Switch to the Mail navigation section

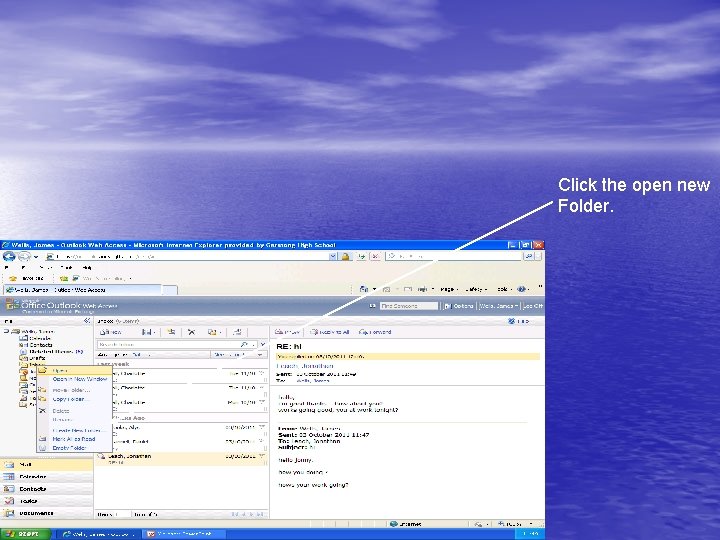[x=46, y=465]
